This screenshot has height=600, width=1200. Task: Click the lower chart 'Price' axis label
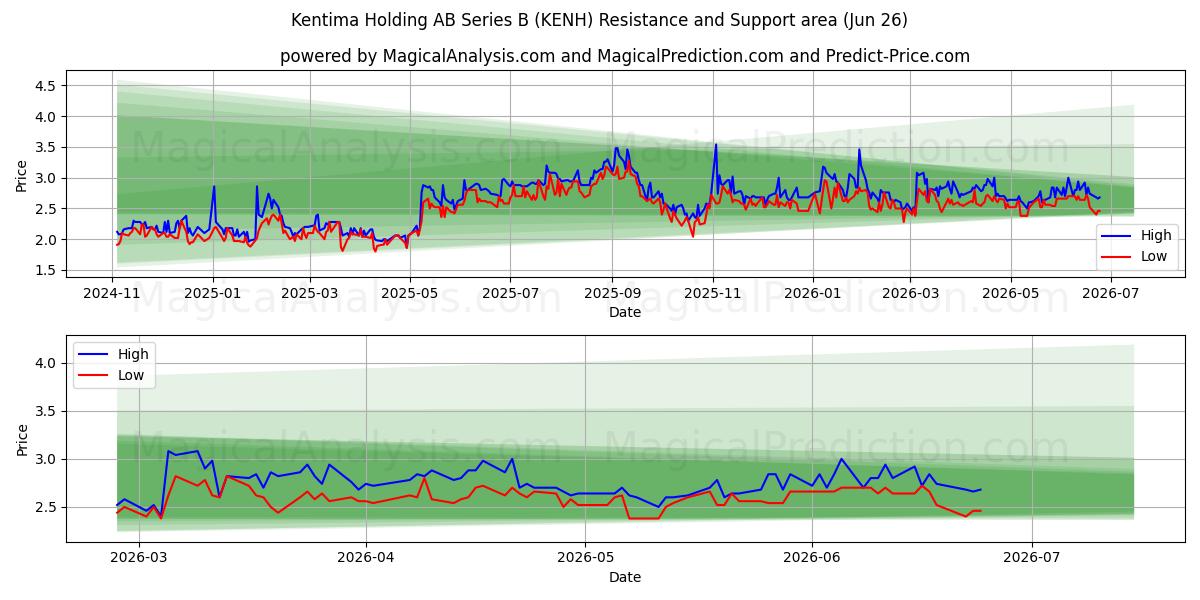tap(22, 440)
